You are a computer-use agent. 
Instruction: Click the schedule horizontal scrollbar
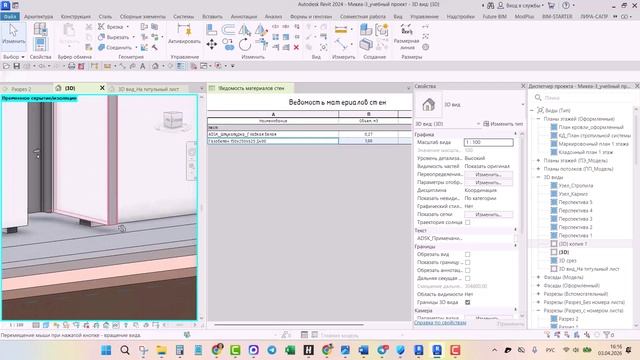tap(289, 325)
